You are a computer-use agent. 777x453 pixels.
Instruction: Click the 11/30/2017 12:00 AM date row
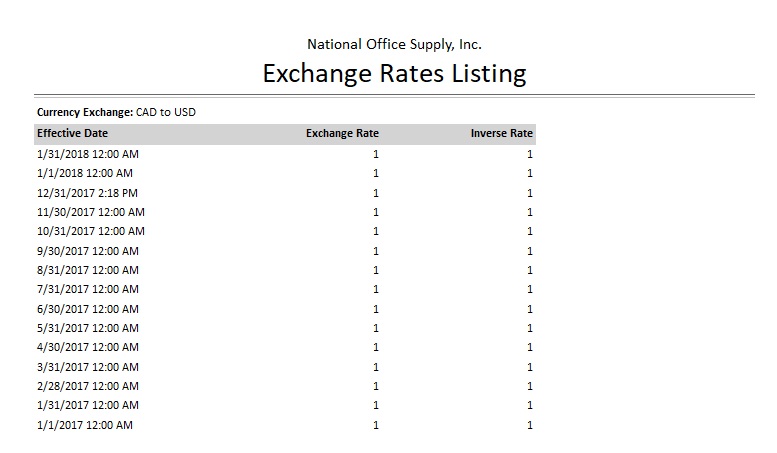tap(90, 212)
